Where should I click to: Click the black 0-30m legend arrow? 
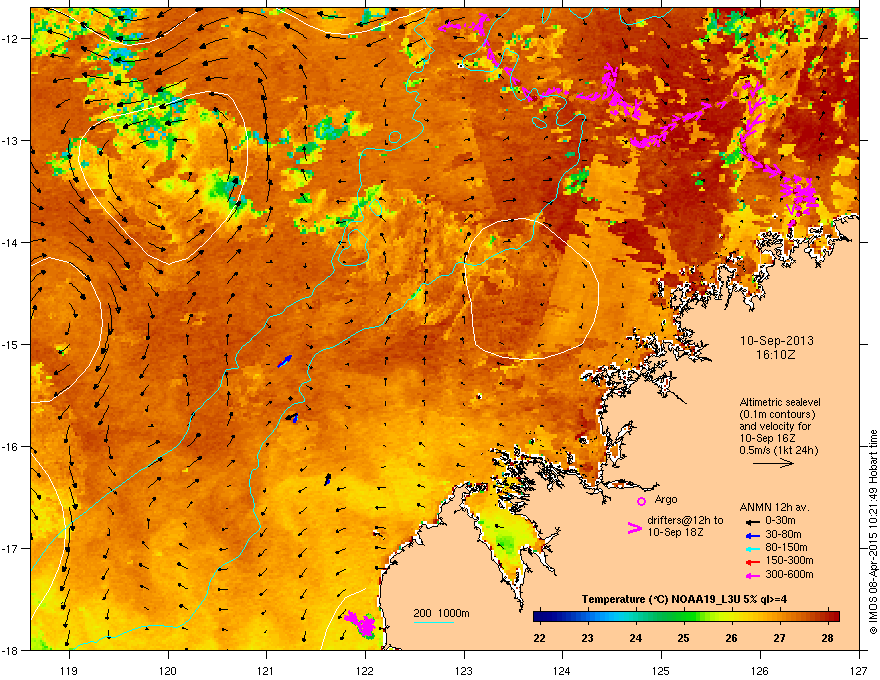(x=752, y=521)
